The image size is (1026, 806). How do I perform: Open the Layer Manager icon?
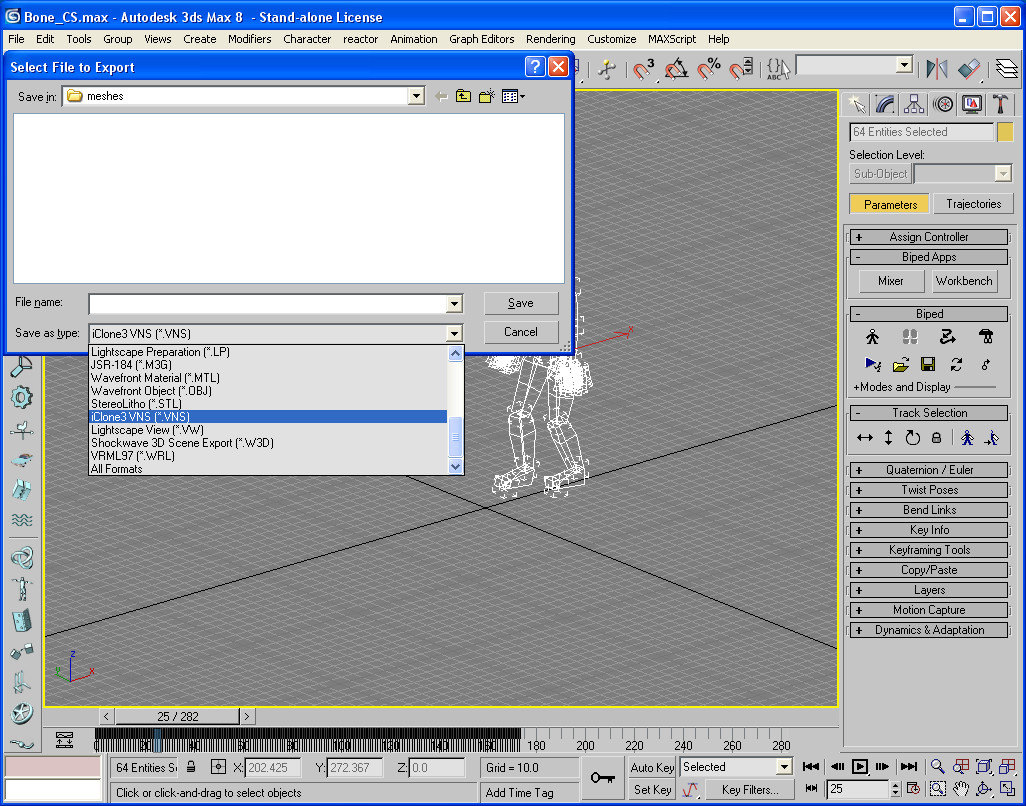(1007, 68)
